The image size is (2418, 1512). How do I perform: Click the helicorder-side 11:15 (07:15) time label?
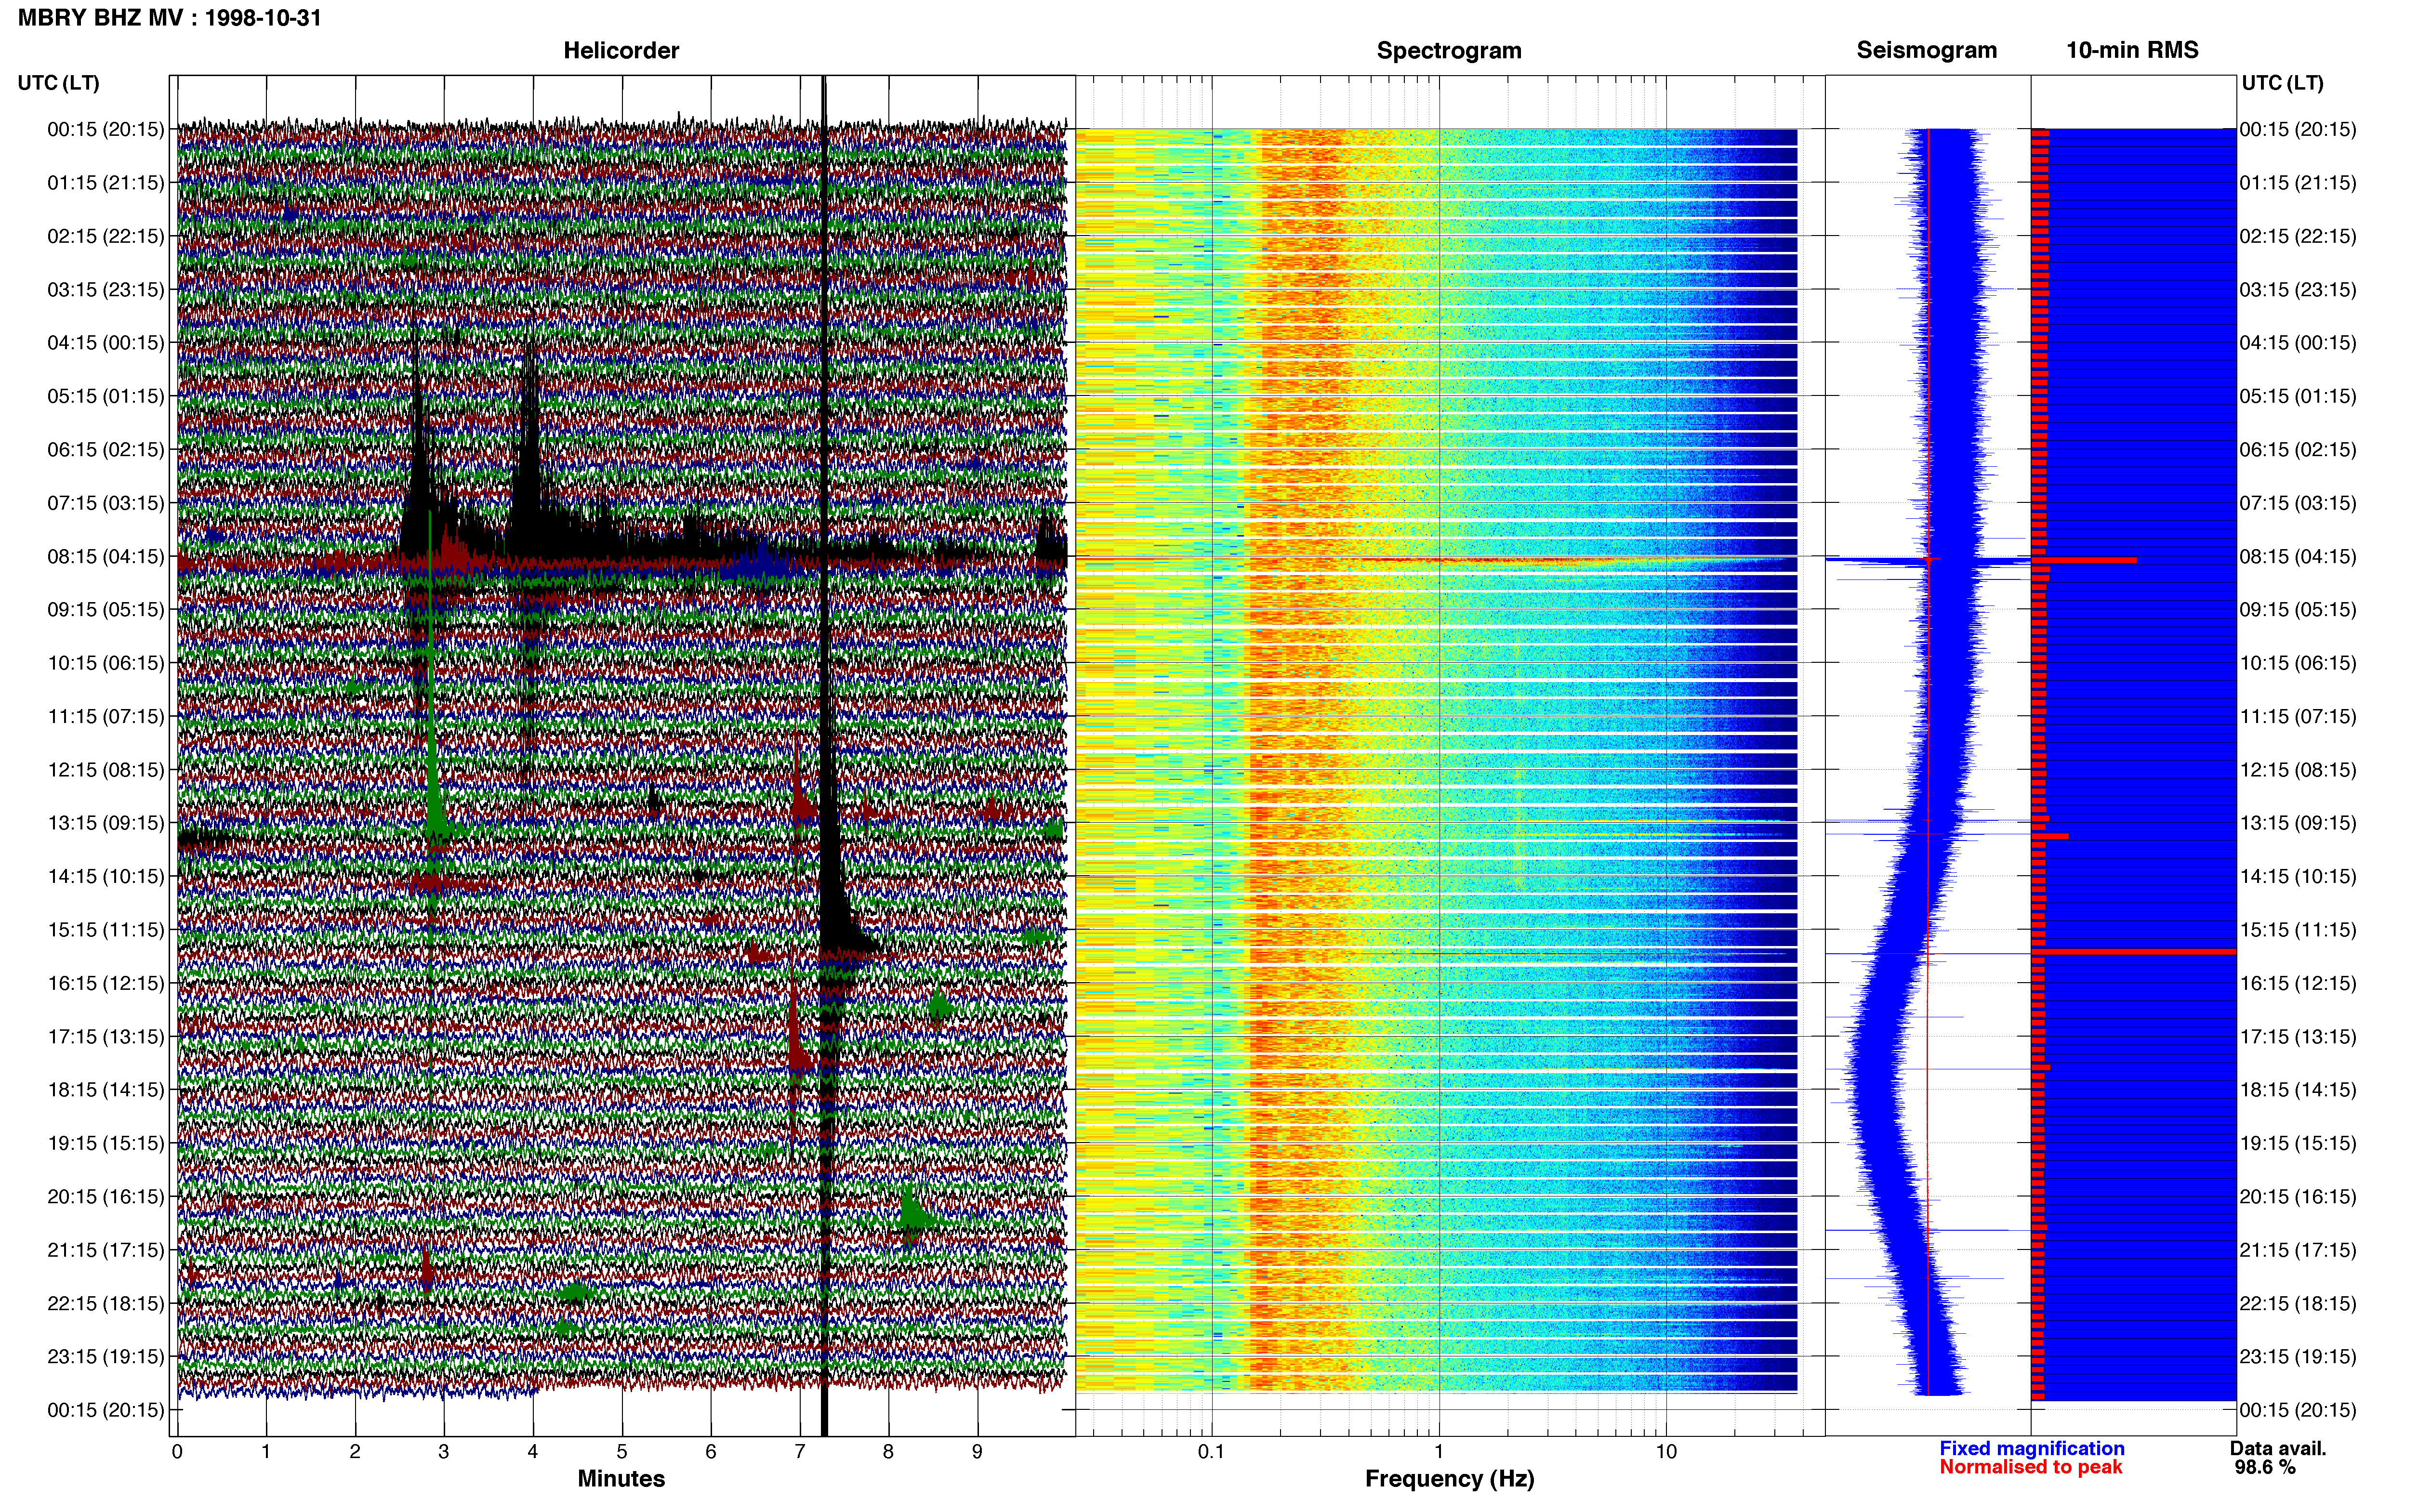coord(106,716)
